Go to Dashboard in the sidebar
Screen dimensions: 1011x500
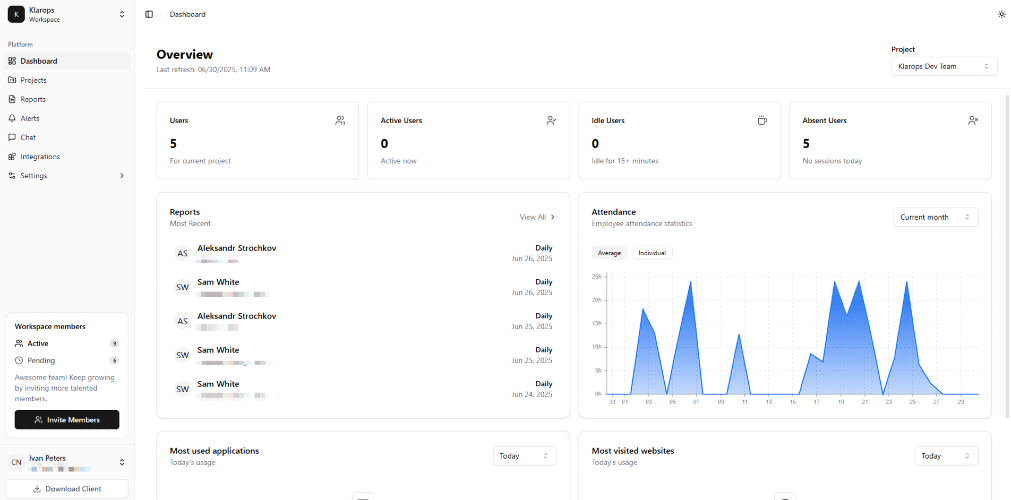67,61
